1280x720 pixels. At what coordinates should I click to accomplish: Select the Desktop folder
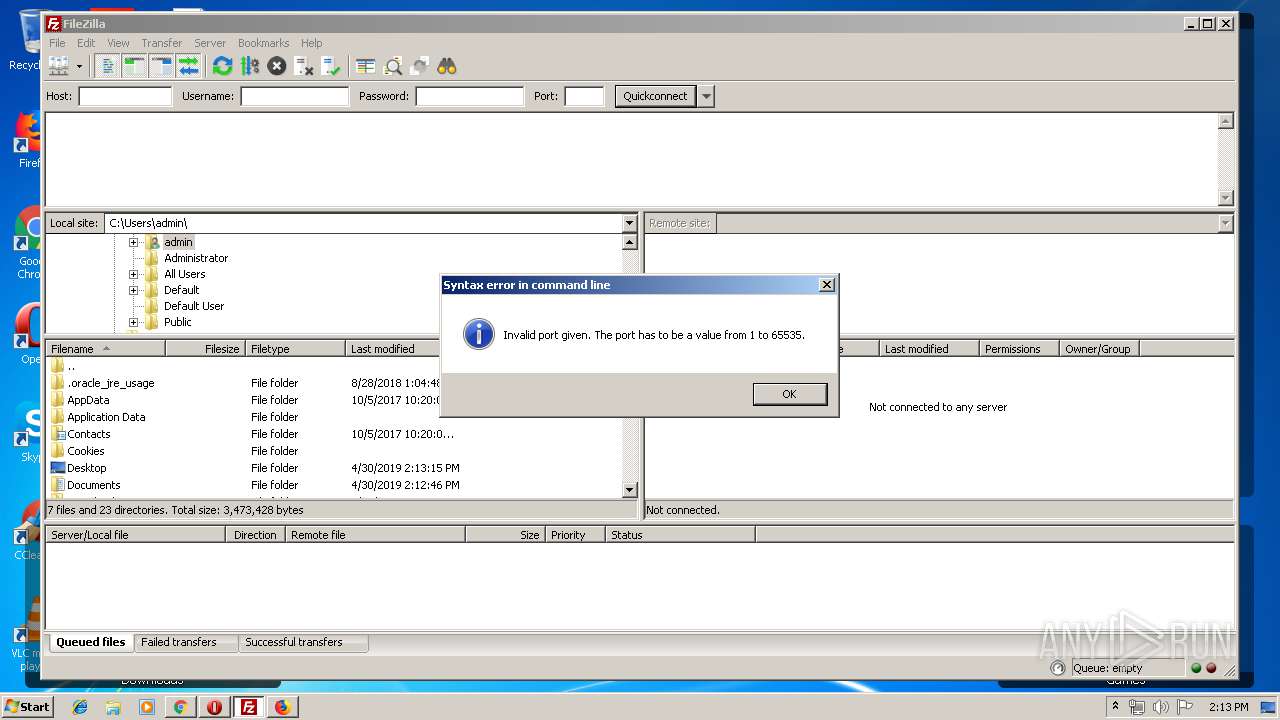[x=86, y=468]
